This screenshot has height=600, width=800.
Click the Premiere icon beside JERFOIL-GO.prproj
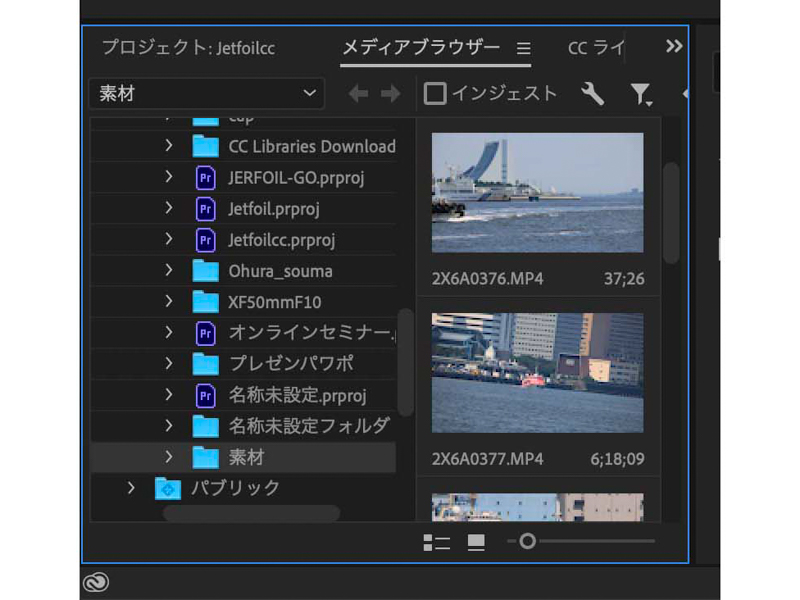[x=205, y=177]
